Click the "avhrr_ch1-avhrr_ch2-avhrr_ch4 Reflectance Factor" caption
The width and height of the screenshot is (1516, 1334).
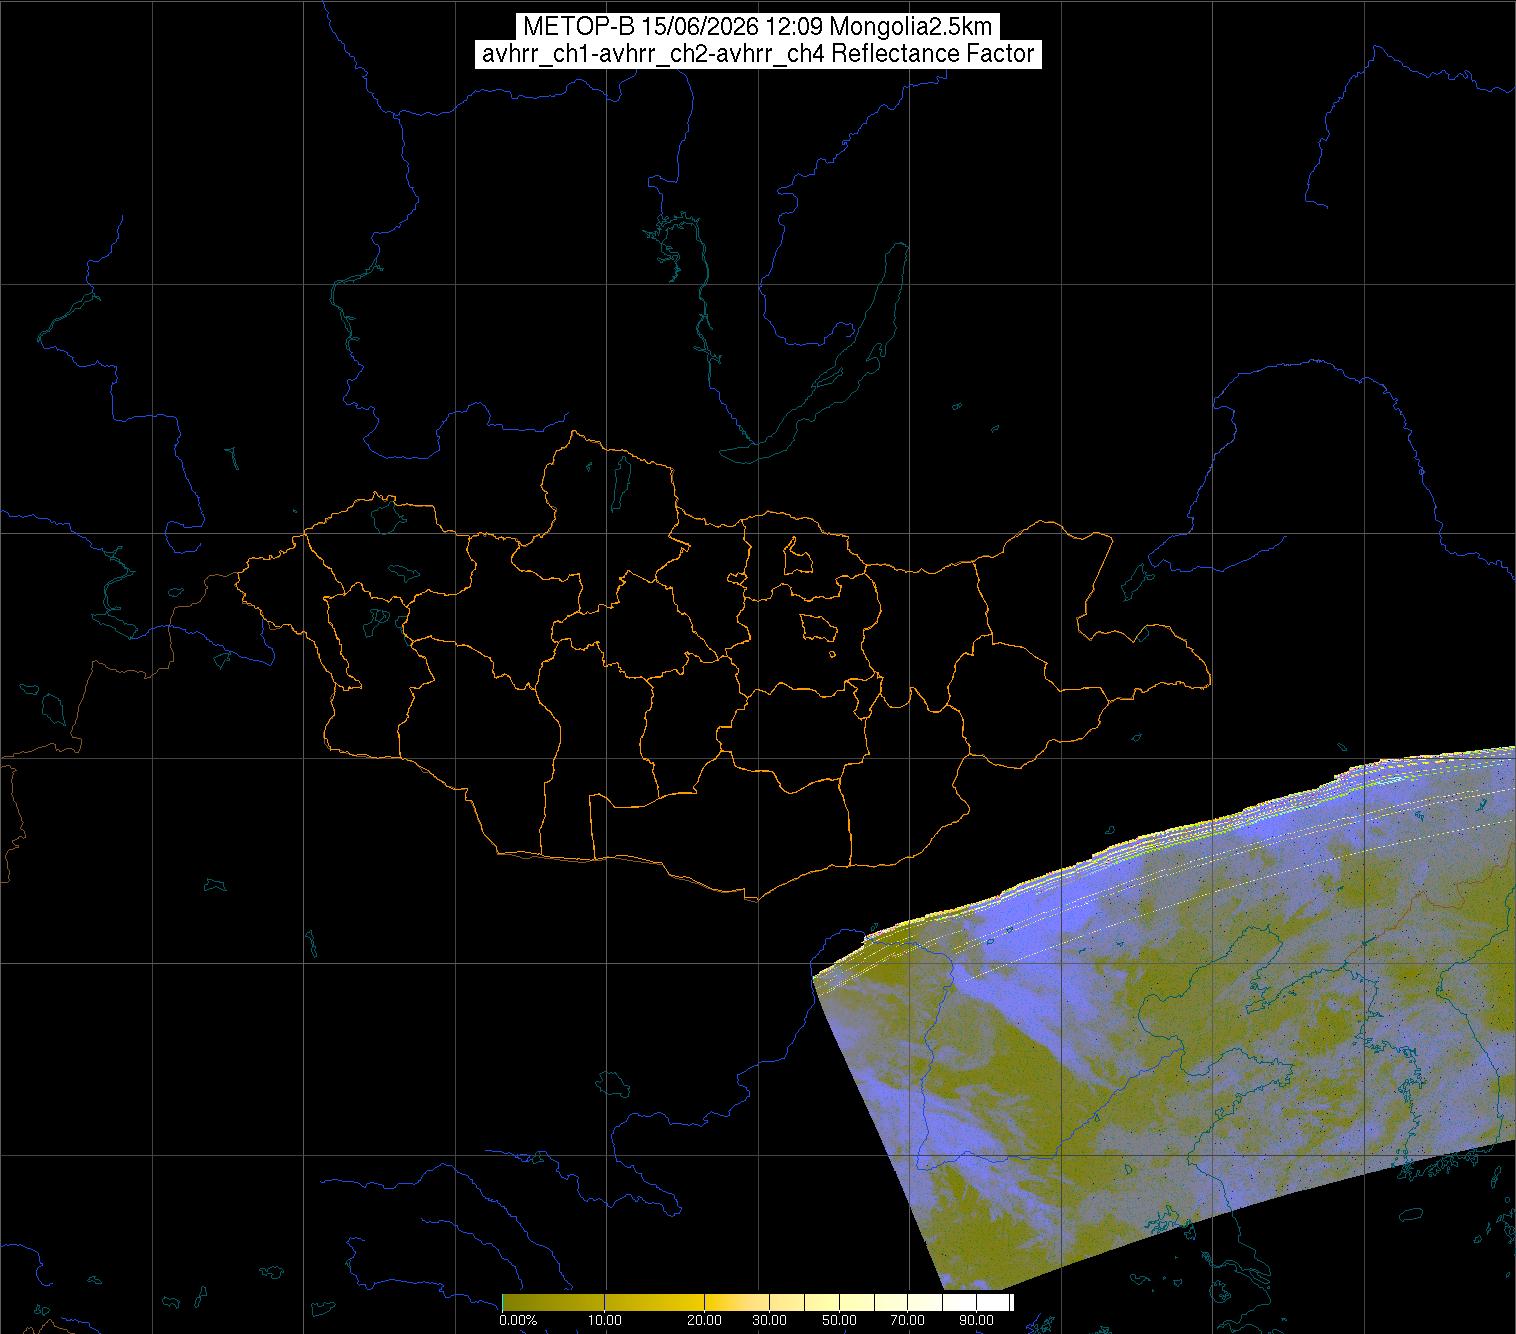pyautogui.click(x=757, y=54)
